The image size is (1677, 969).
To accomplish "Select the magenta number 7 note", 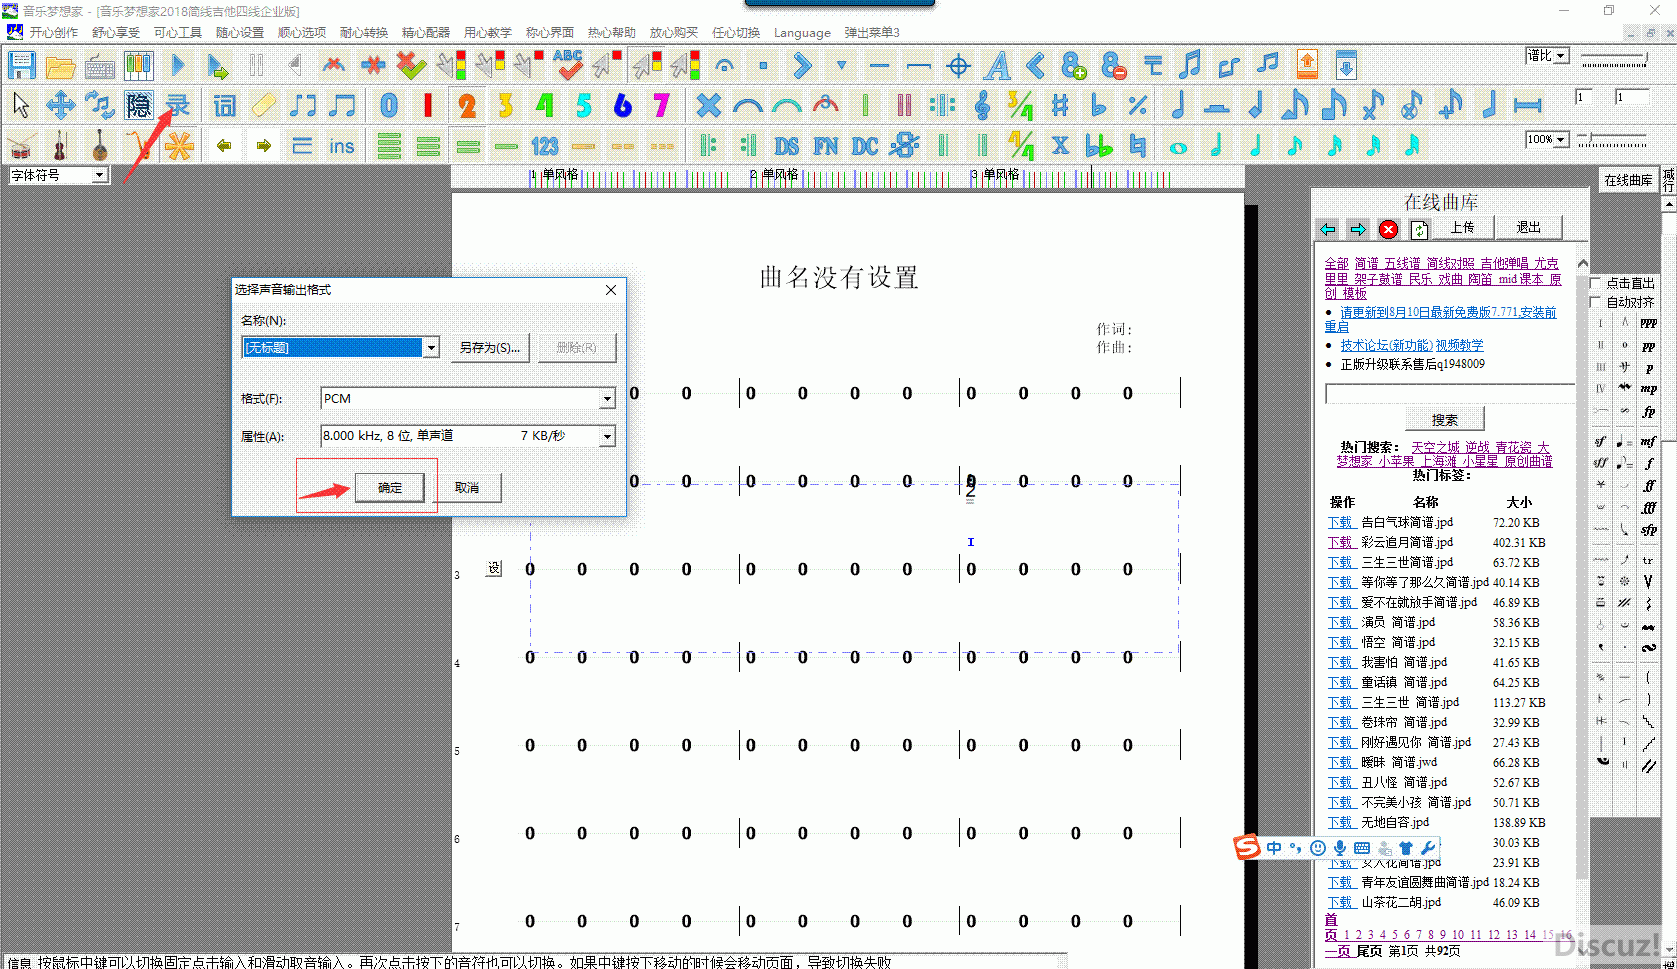I will tap(661, 105).
